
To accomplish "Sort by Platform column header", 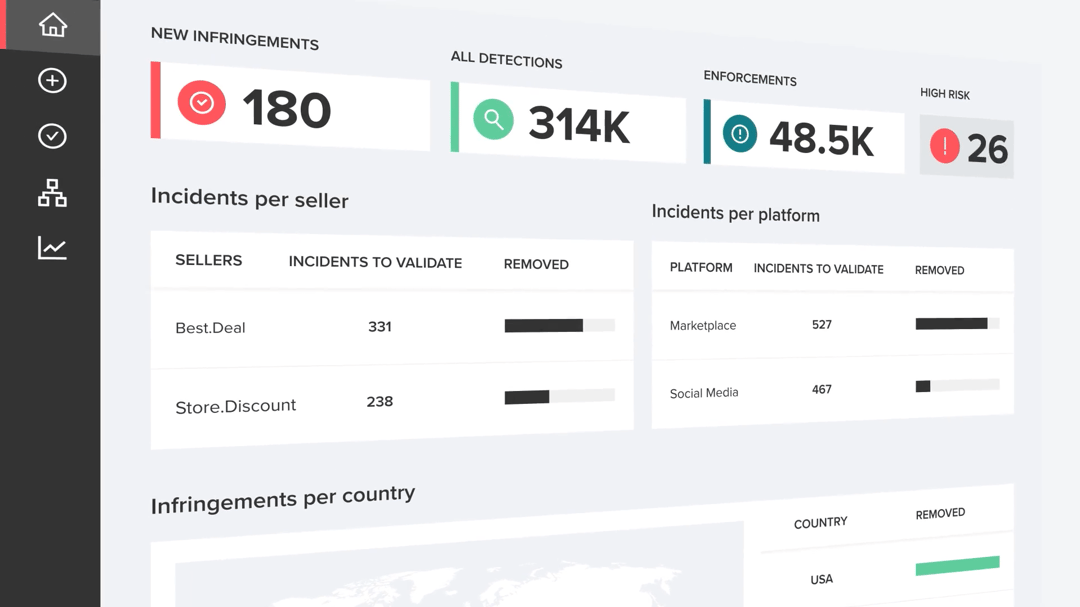I will 701,268.
